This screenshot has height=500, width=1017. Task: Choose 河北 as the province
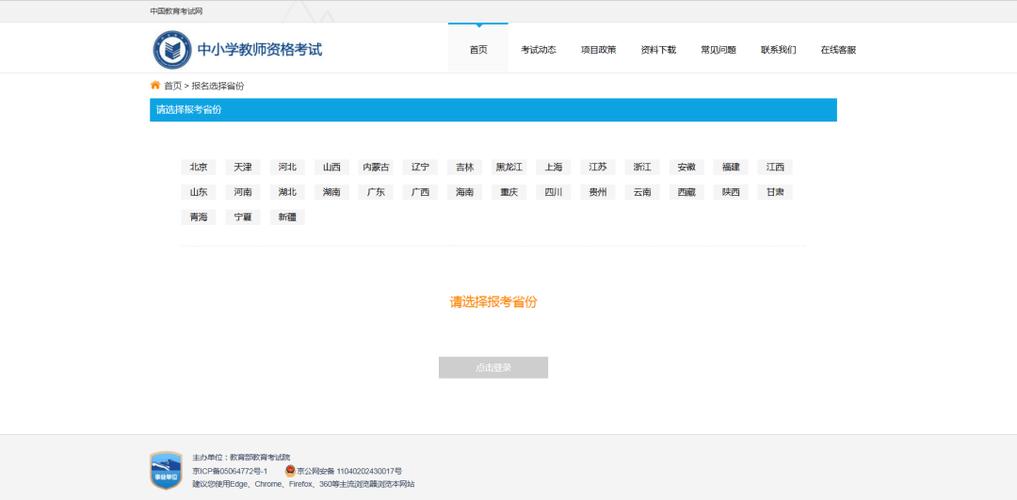click(x=287, y=167)
